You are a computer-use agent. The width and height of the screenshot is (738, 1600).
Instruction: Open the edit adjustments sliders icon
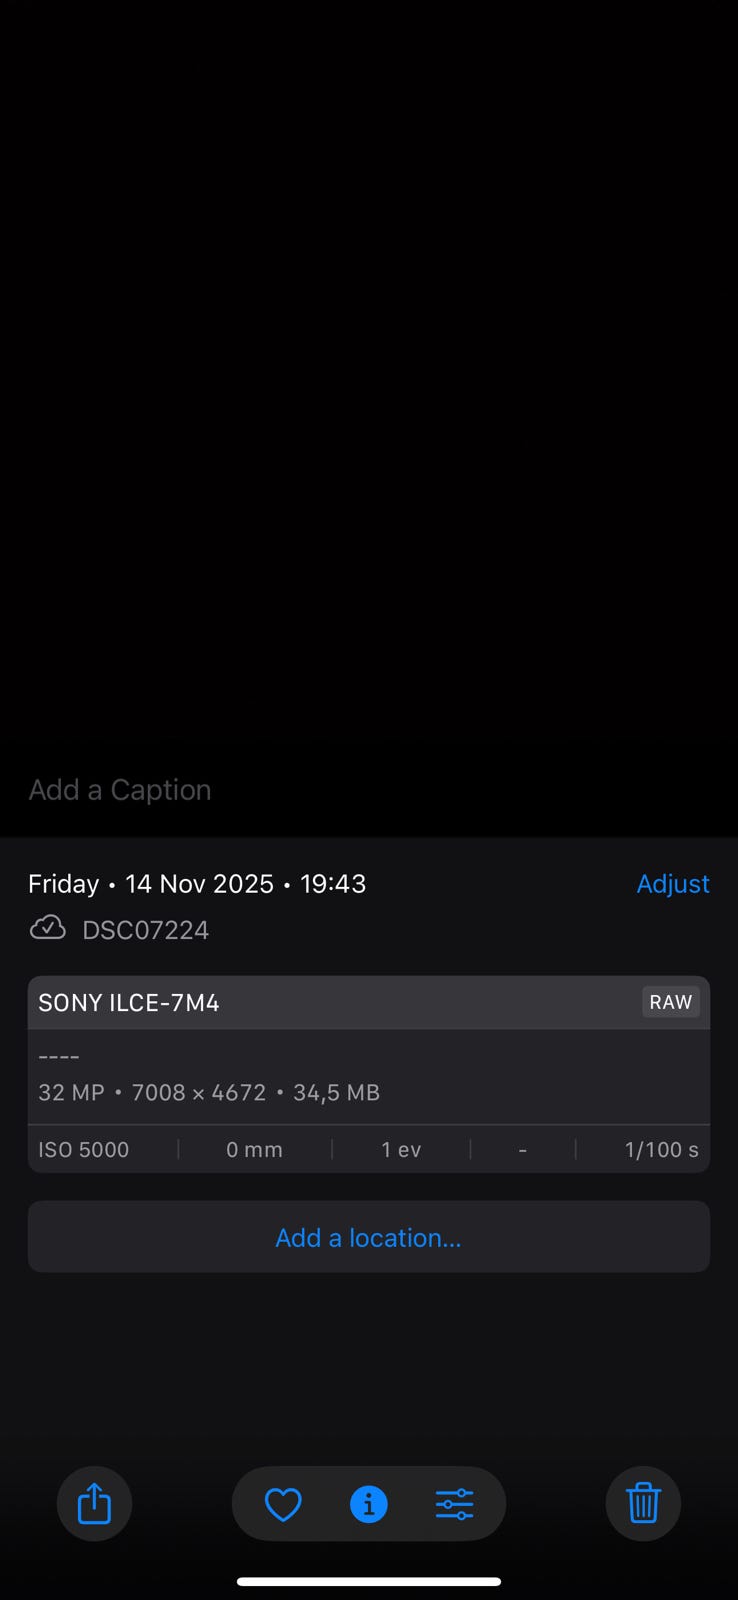pyautogui.click(x=454, y=1504)
